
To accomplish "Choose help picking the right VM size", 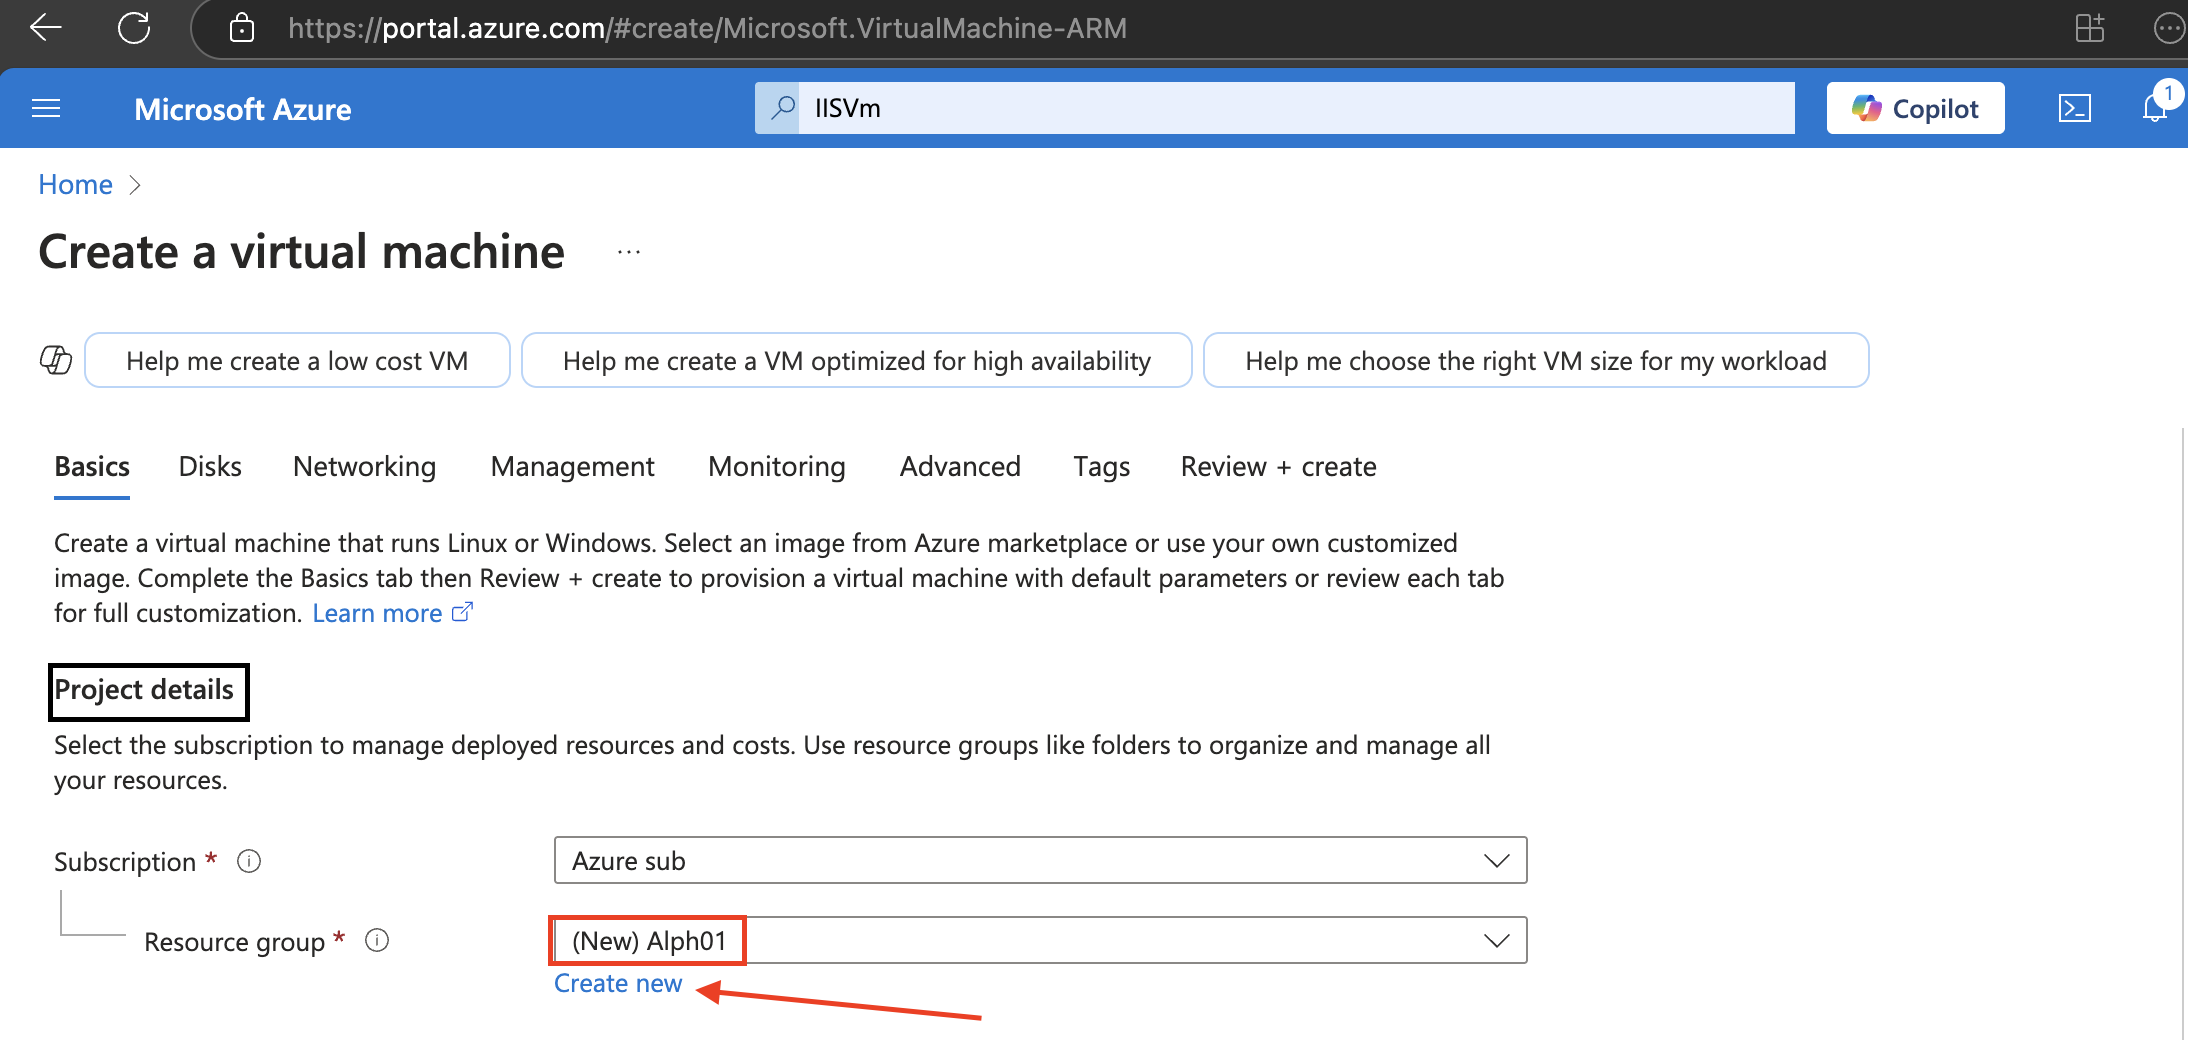I will (x=1536, y=360).
